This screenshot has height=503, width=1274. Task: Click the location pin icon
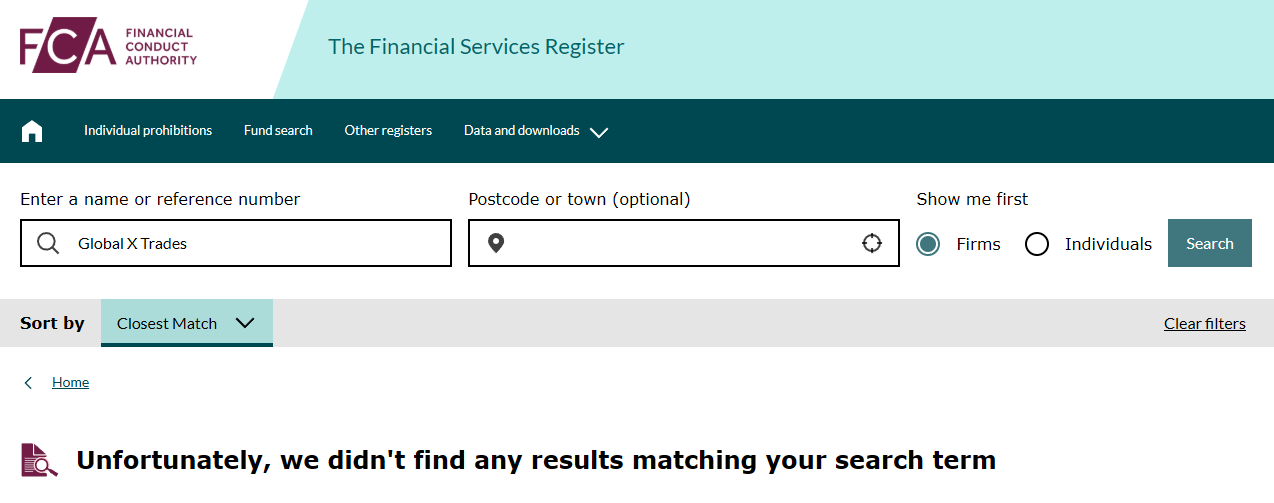click(495, 243)
